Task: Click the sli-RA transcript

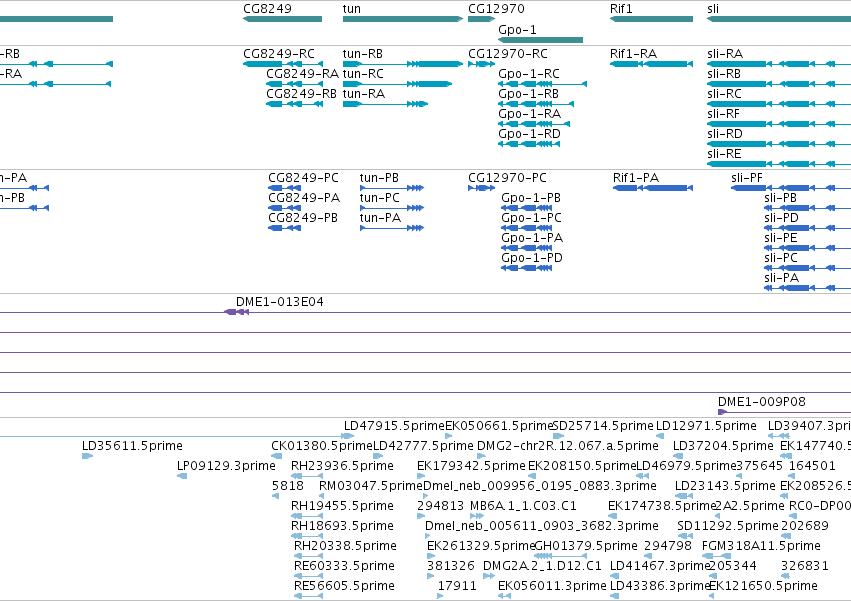Action: 779,64
